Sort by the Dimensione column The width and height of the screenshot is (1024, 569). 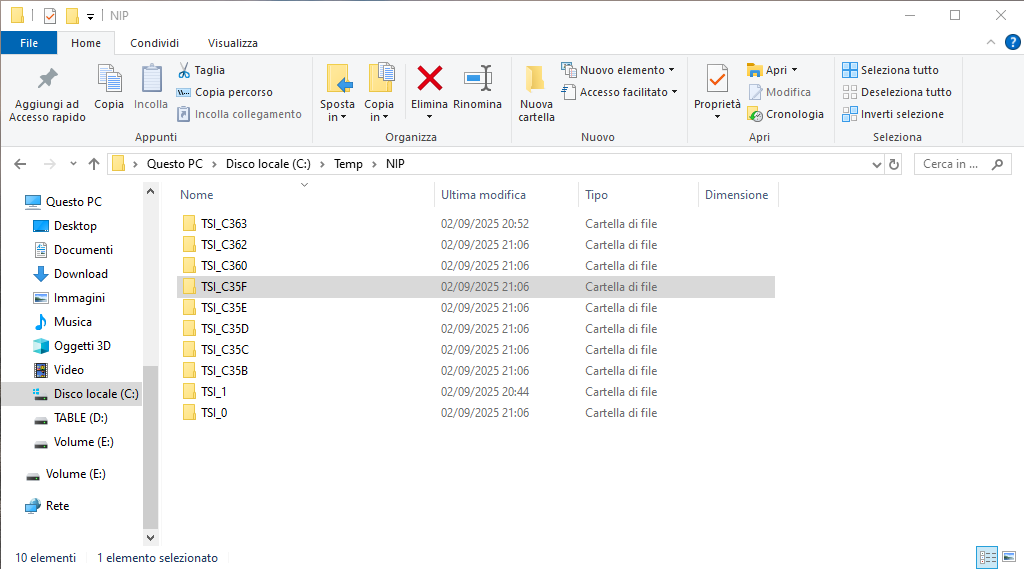coord(738,195)
